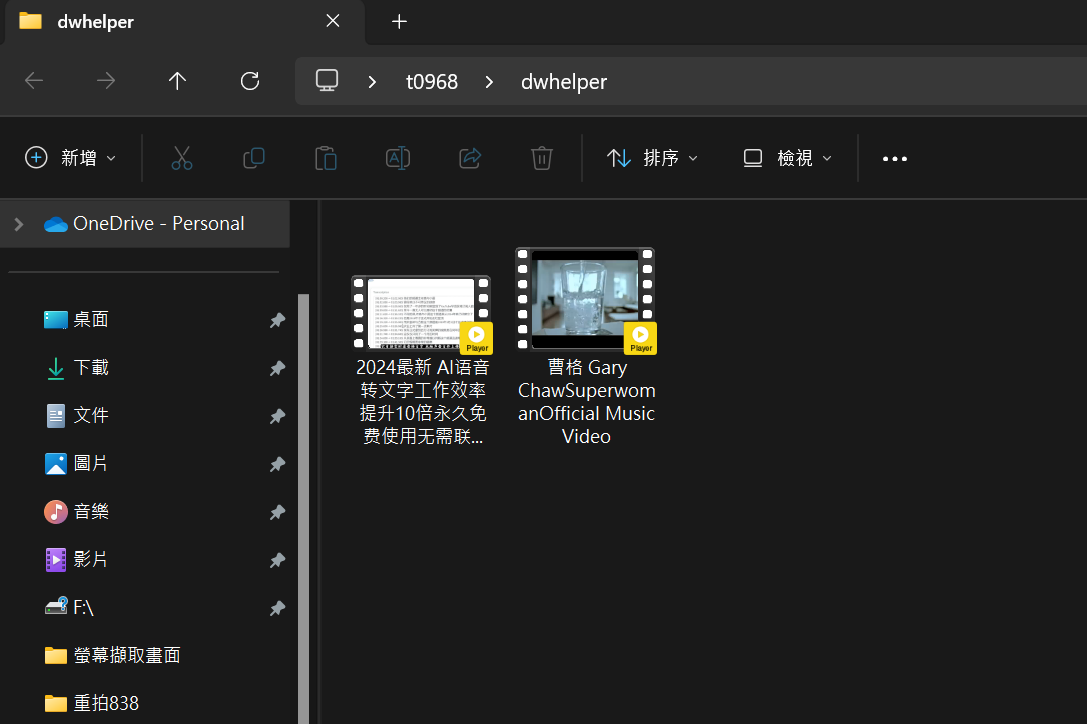Click the pin icon beside F:\
Screen dimensions: 1087x724
point(277,607)
